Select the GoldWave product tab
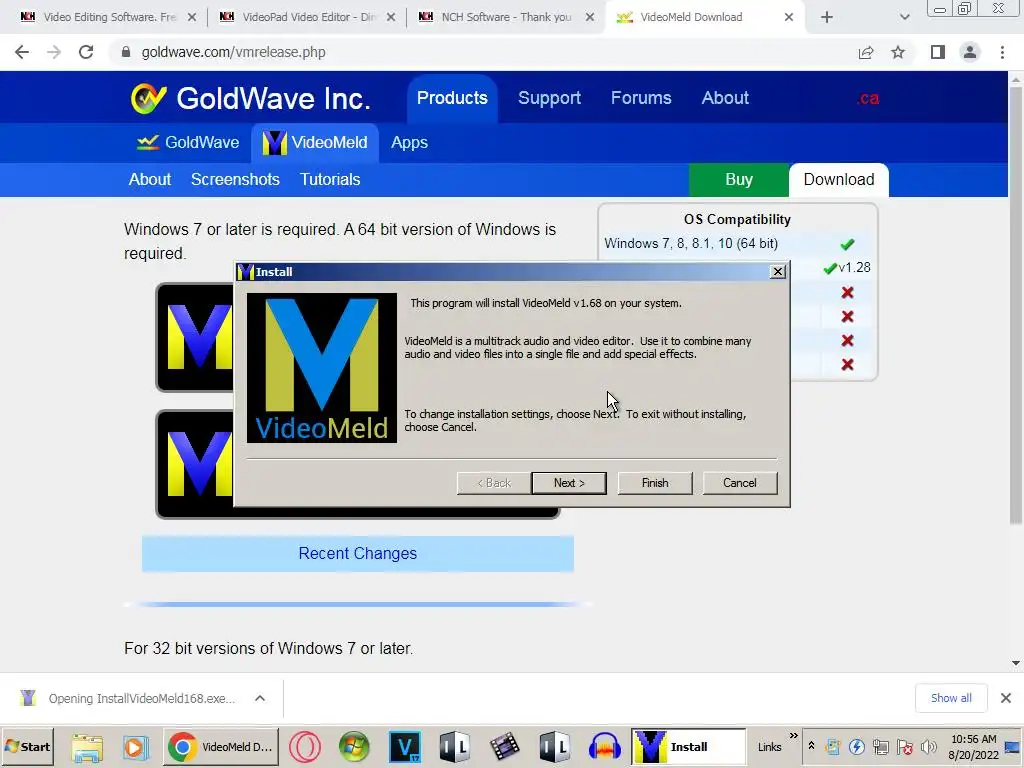Viewport: 1024px width, 768px height. click(187, 142)
